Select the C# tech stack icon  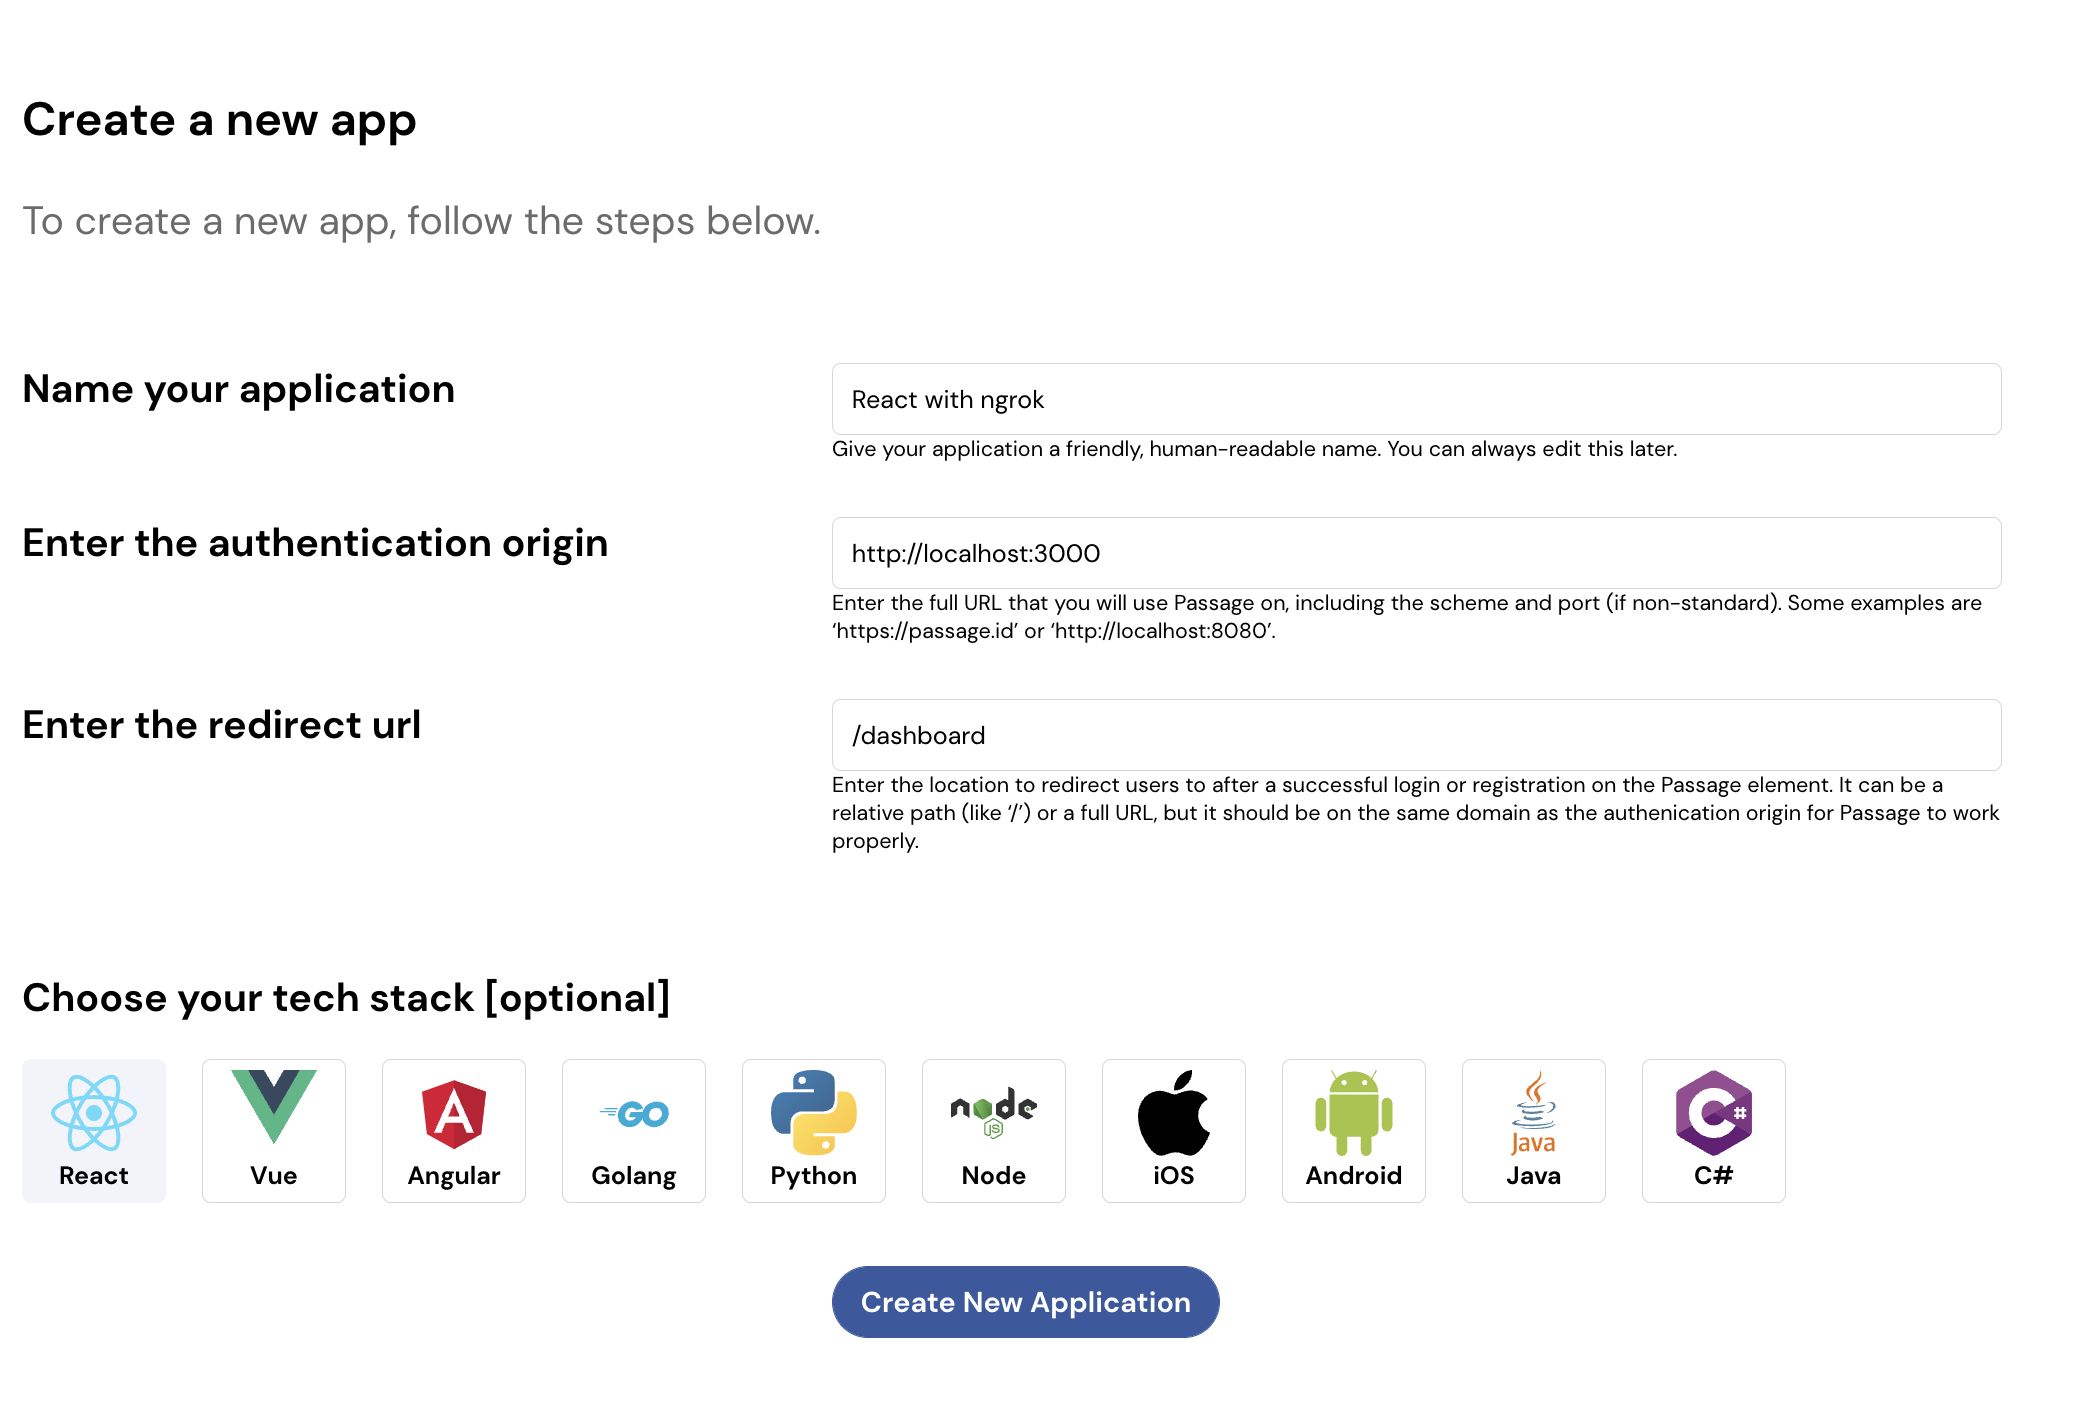click(1713, 1130)
